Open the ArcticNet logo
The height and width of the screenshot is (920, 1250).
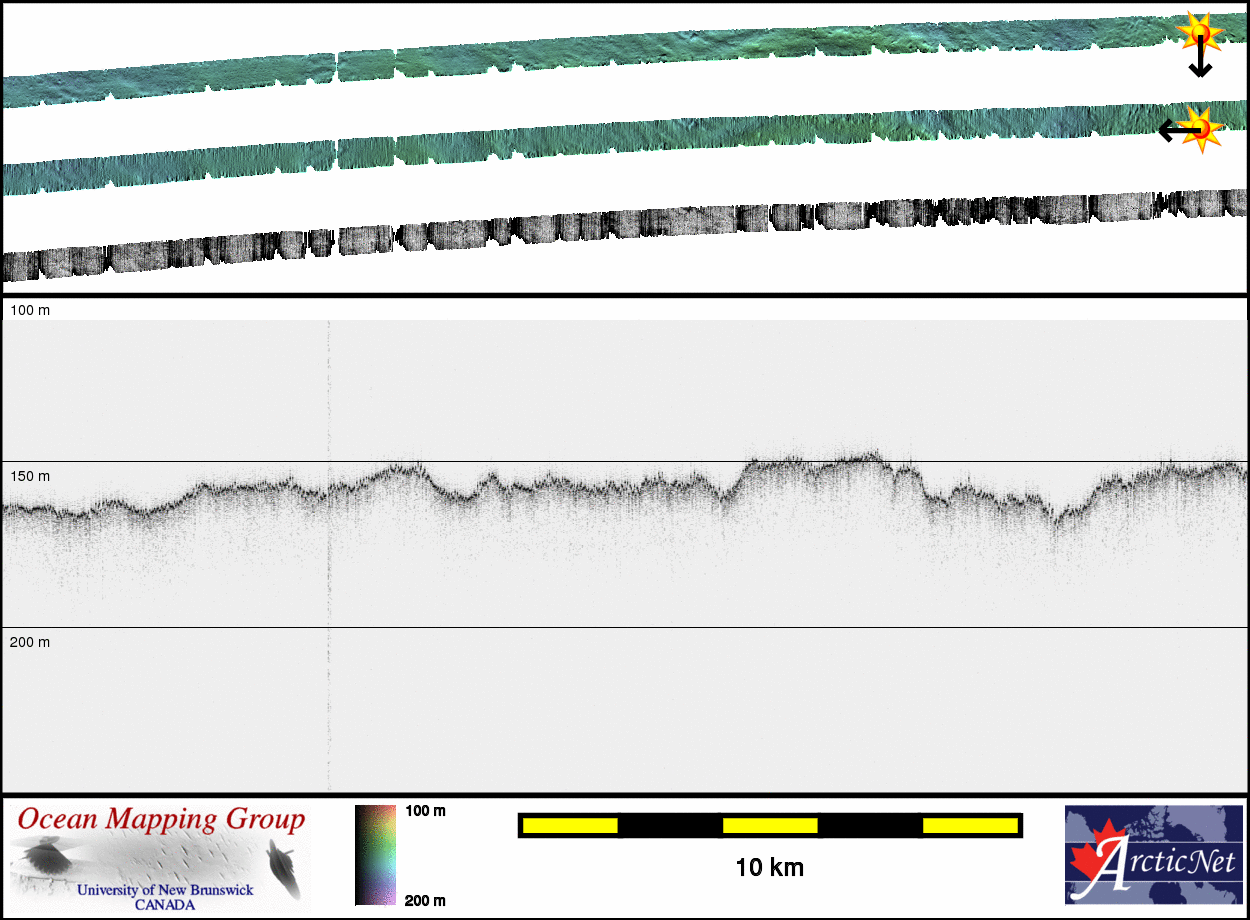(x=1154, y=855)
